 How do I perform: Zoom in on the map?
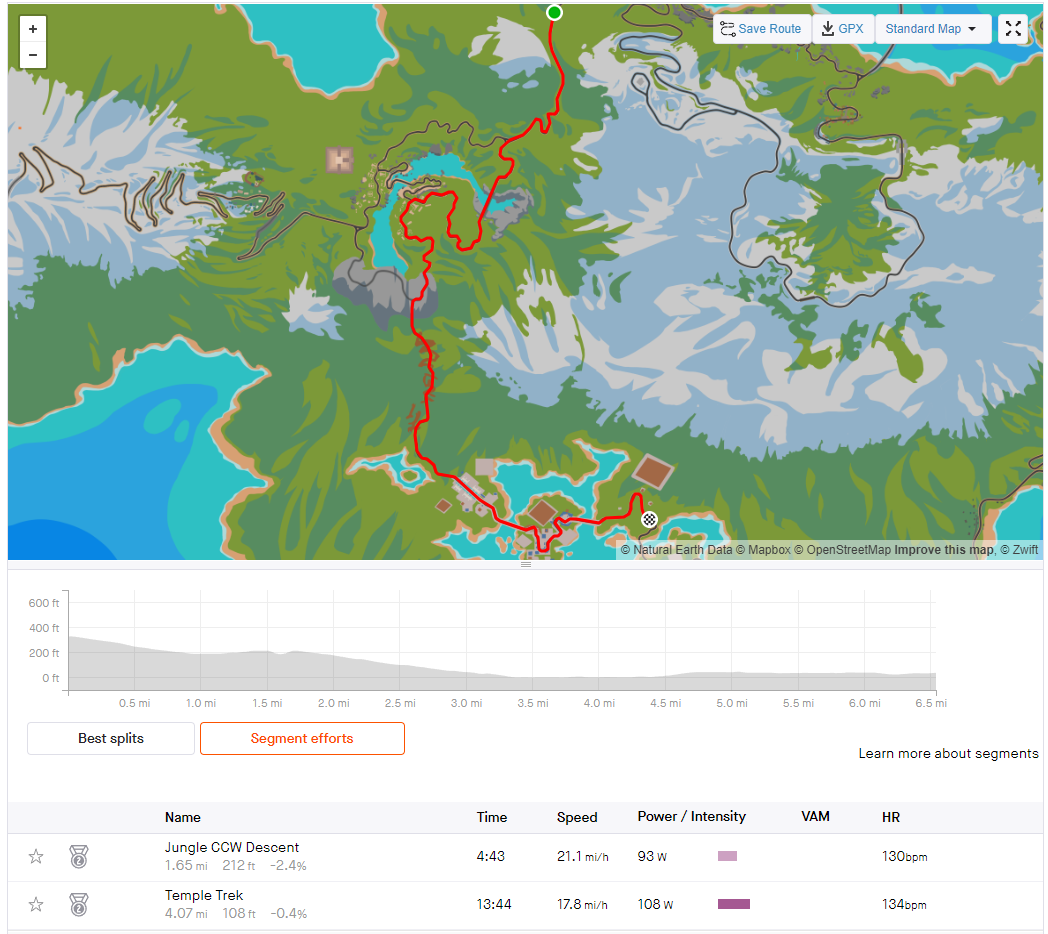click(x=33, y=29)
